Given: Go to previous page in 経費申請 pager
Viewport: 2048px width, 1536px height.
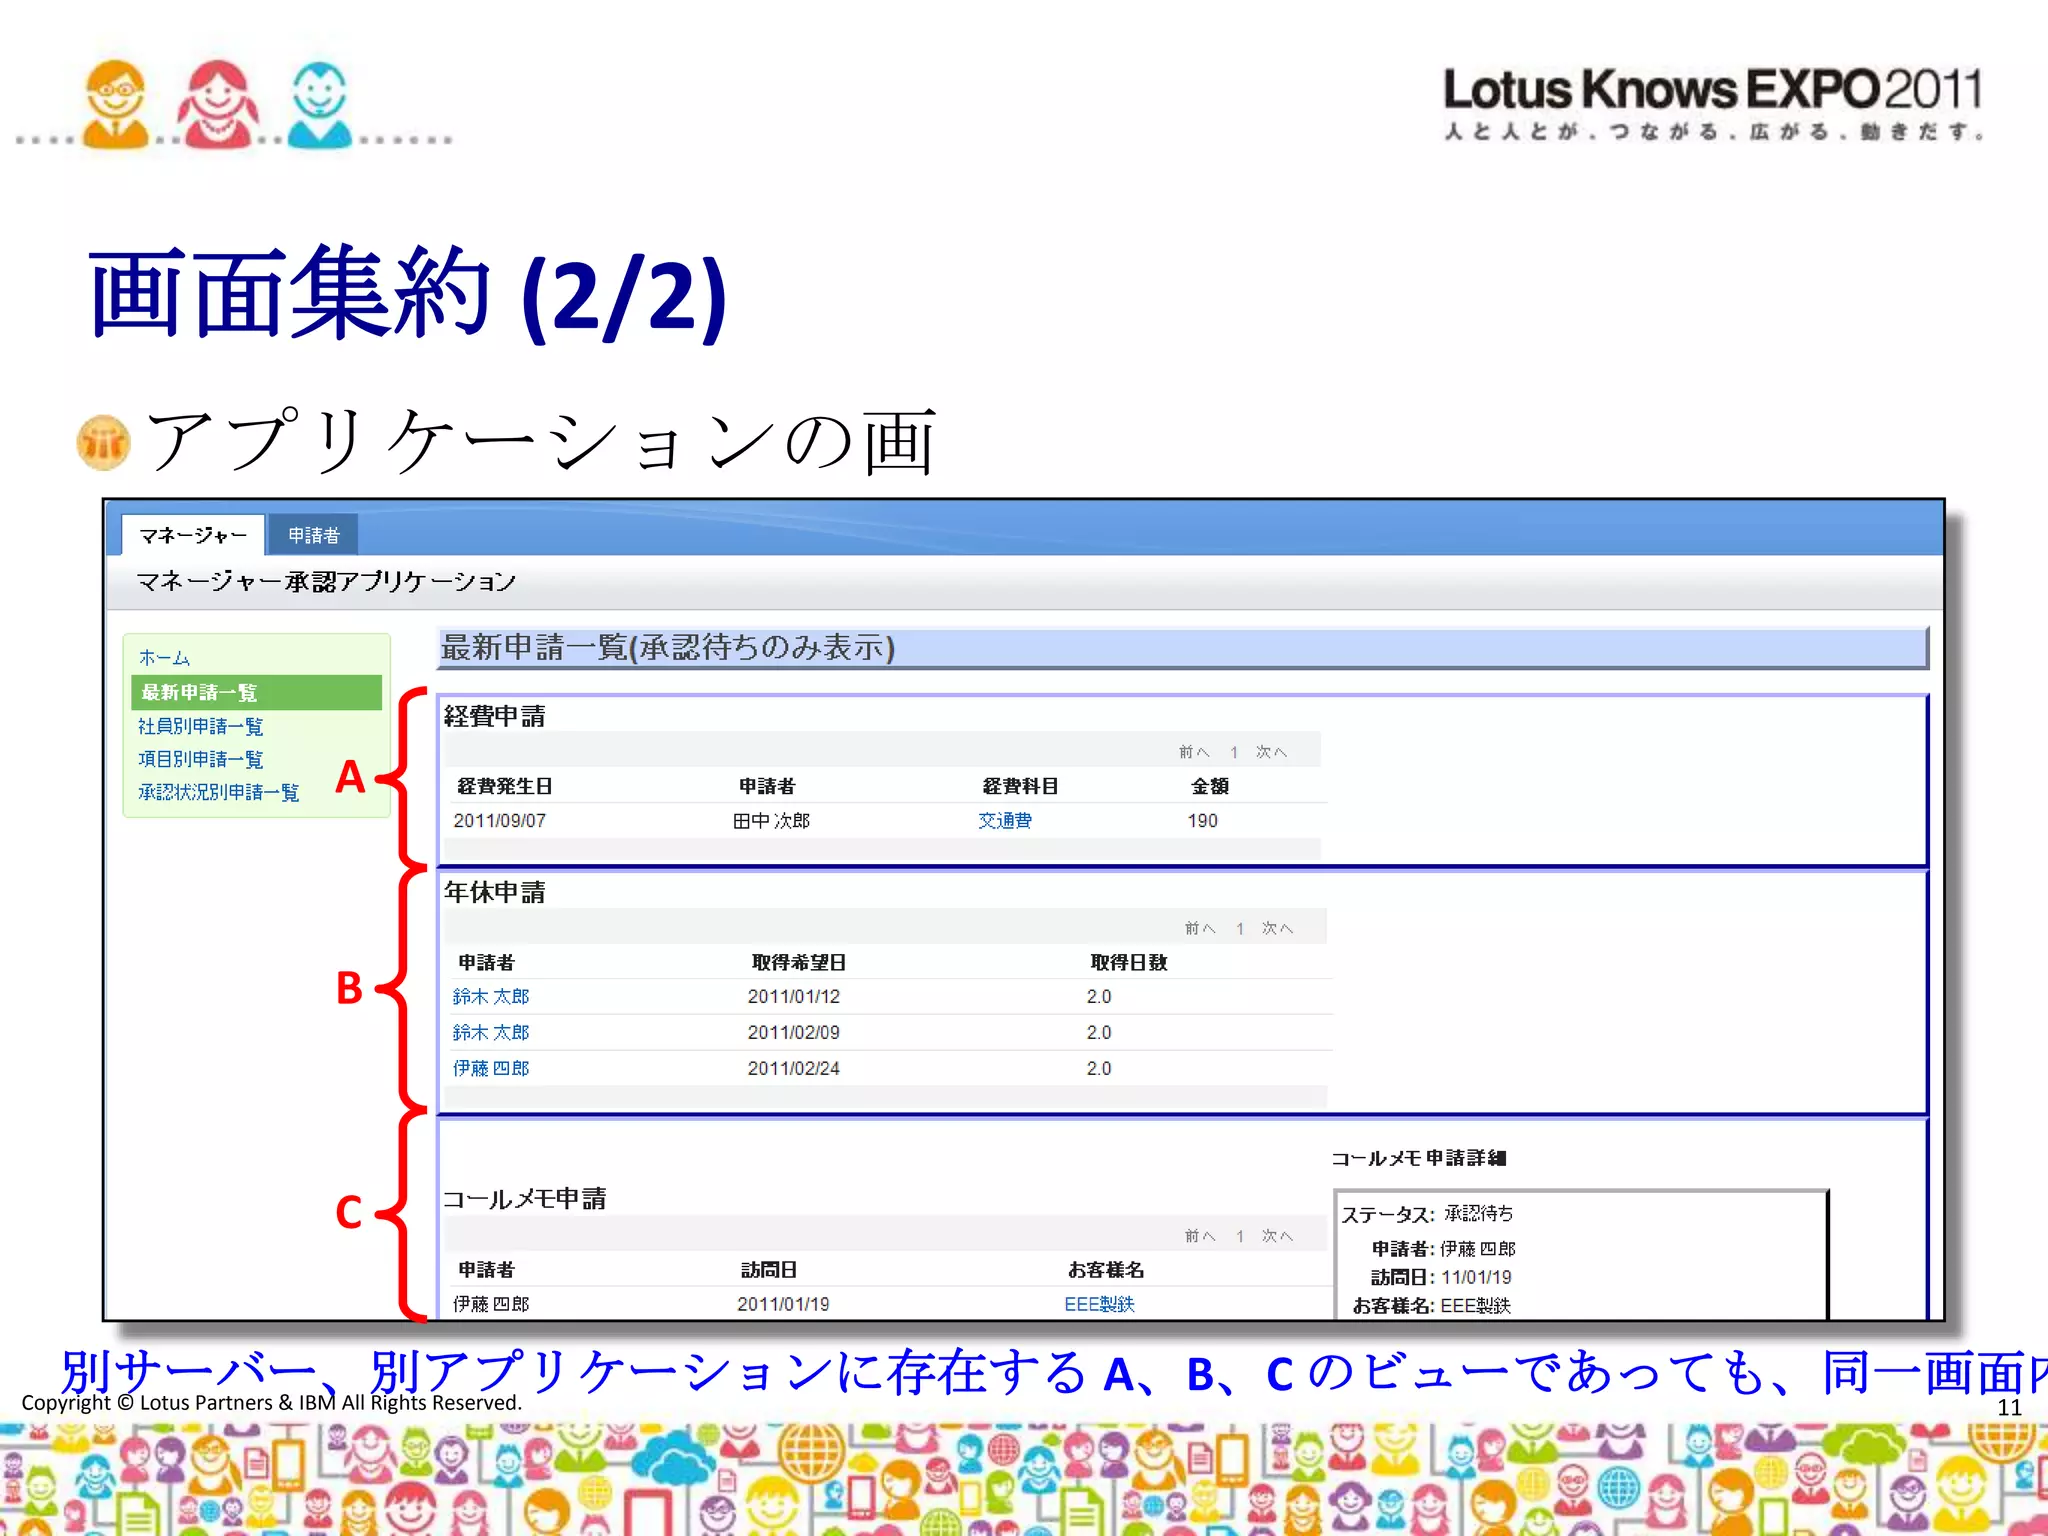Looking at the screenshot, I should [1194, 752].
